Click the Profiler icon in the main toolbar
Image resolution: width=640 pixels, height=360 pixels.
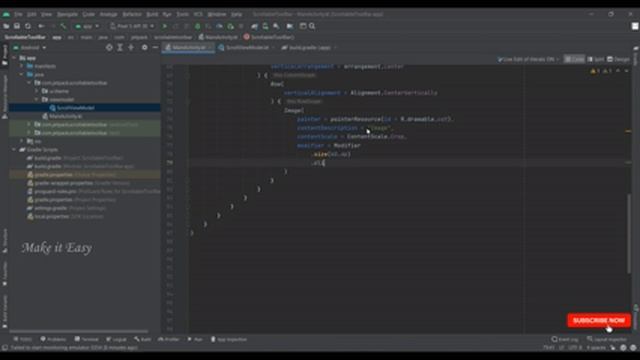point(219,26)
